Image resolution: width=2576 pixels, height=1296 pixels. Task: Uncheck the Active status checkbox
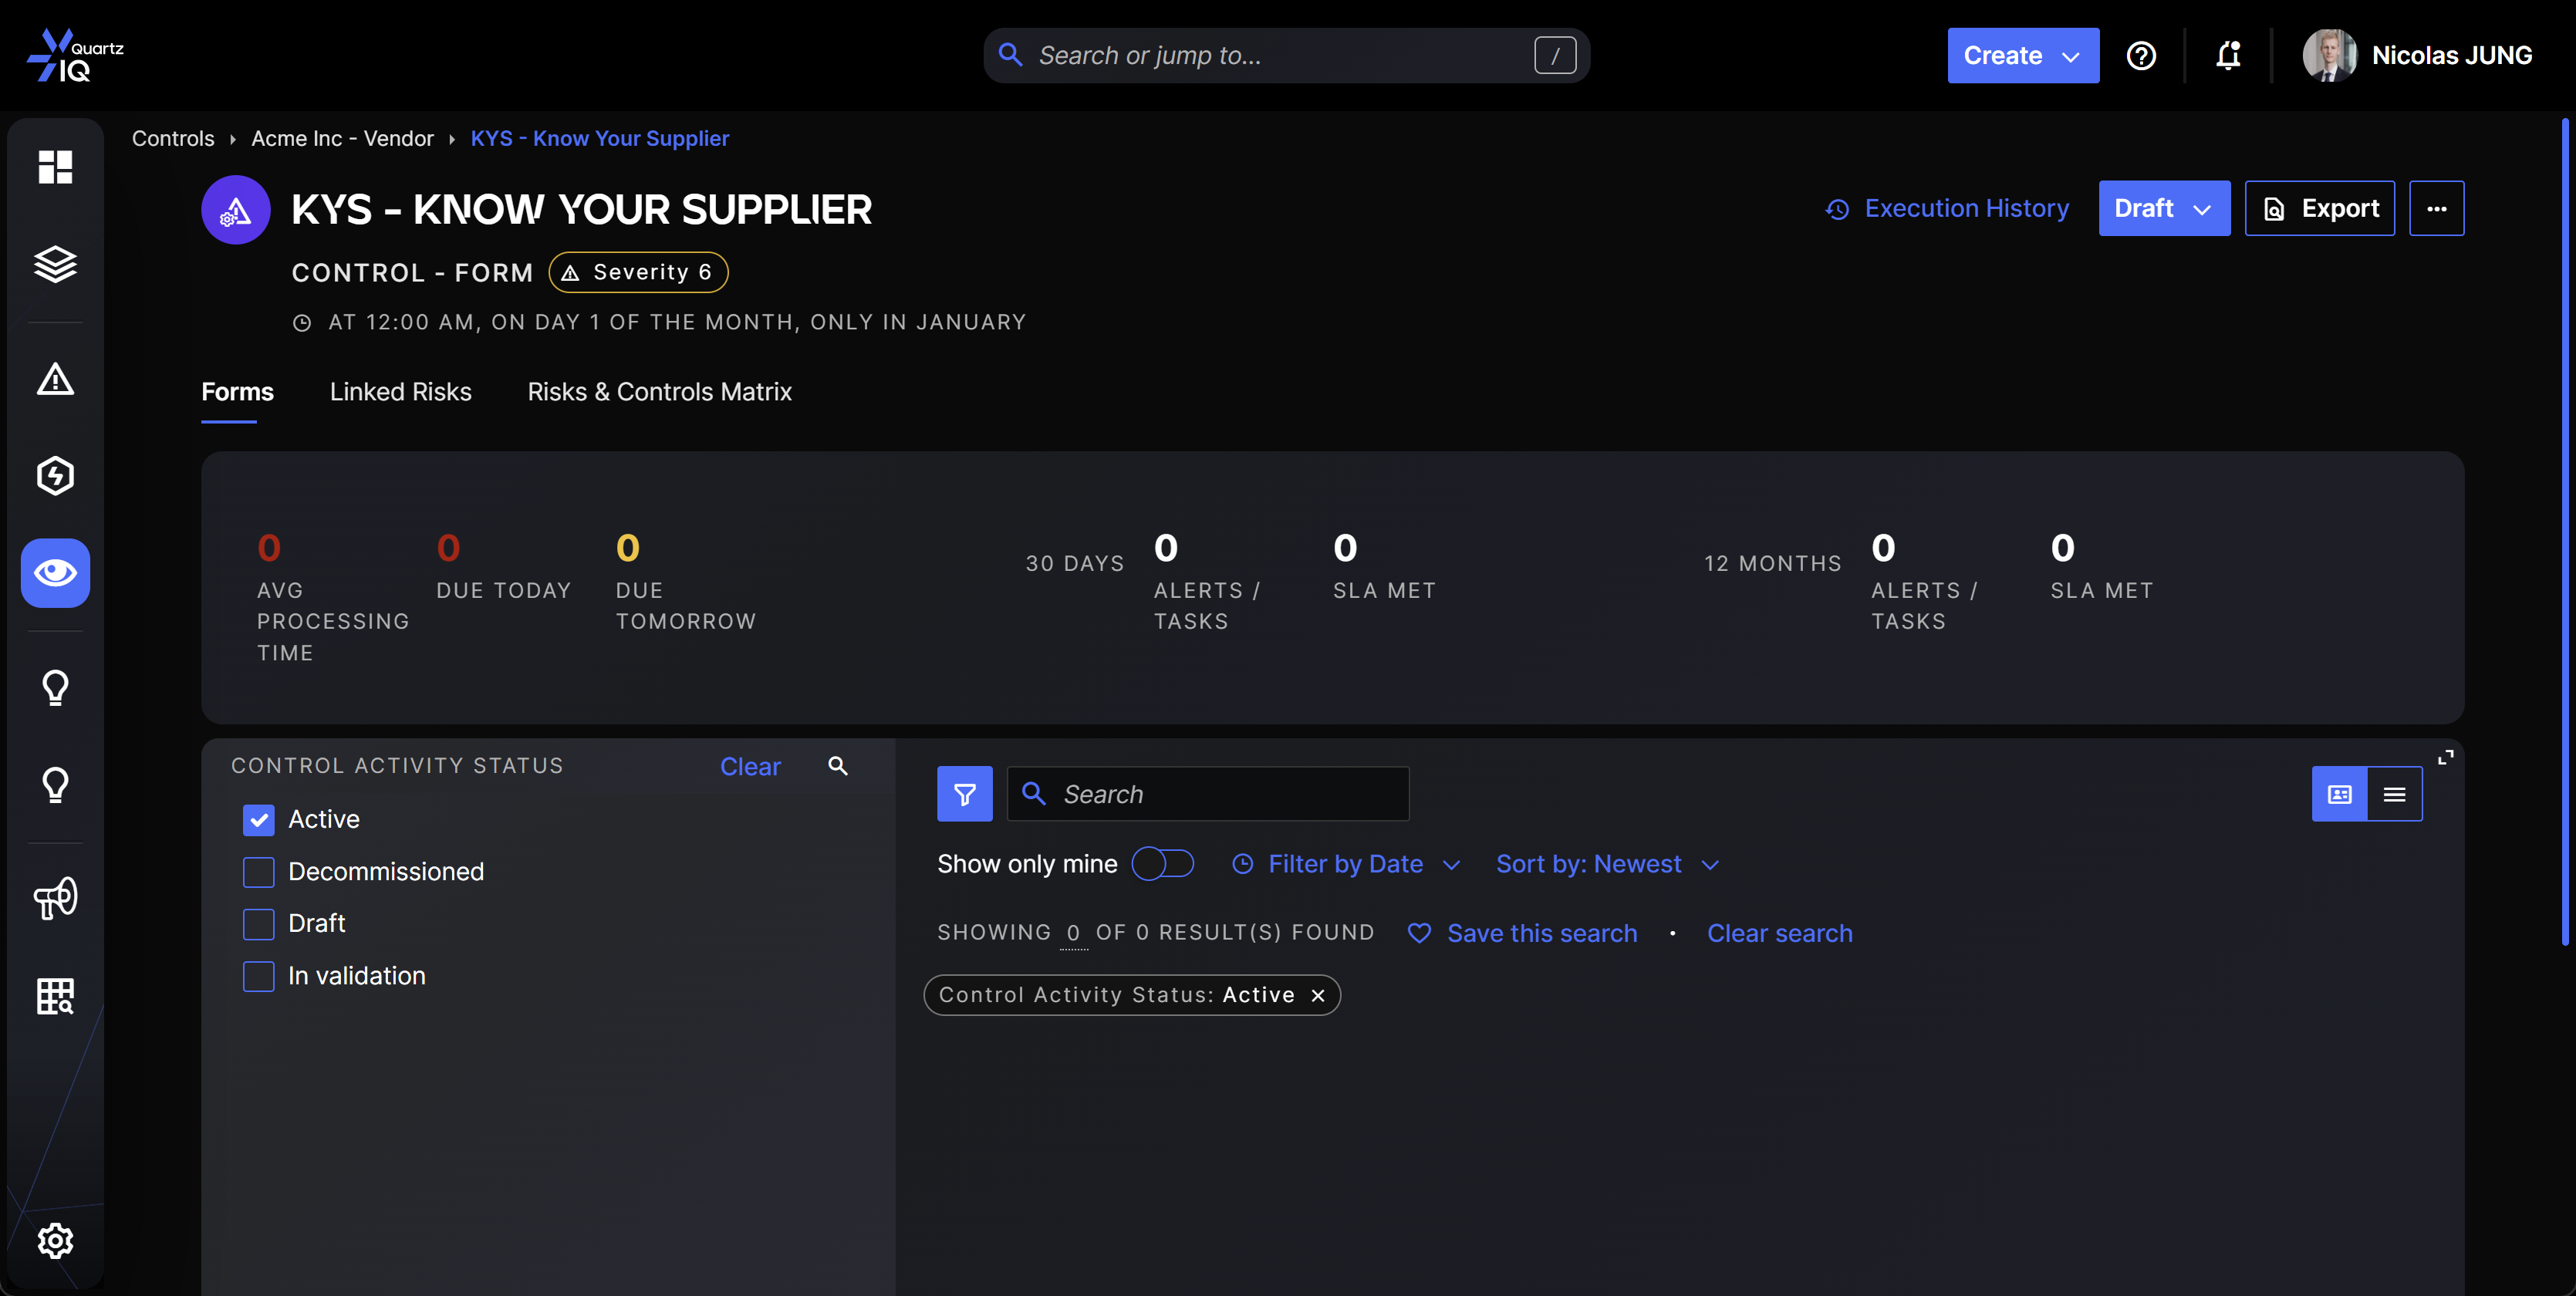click(259, 820)
